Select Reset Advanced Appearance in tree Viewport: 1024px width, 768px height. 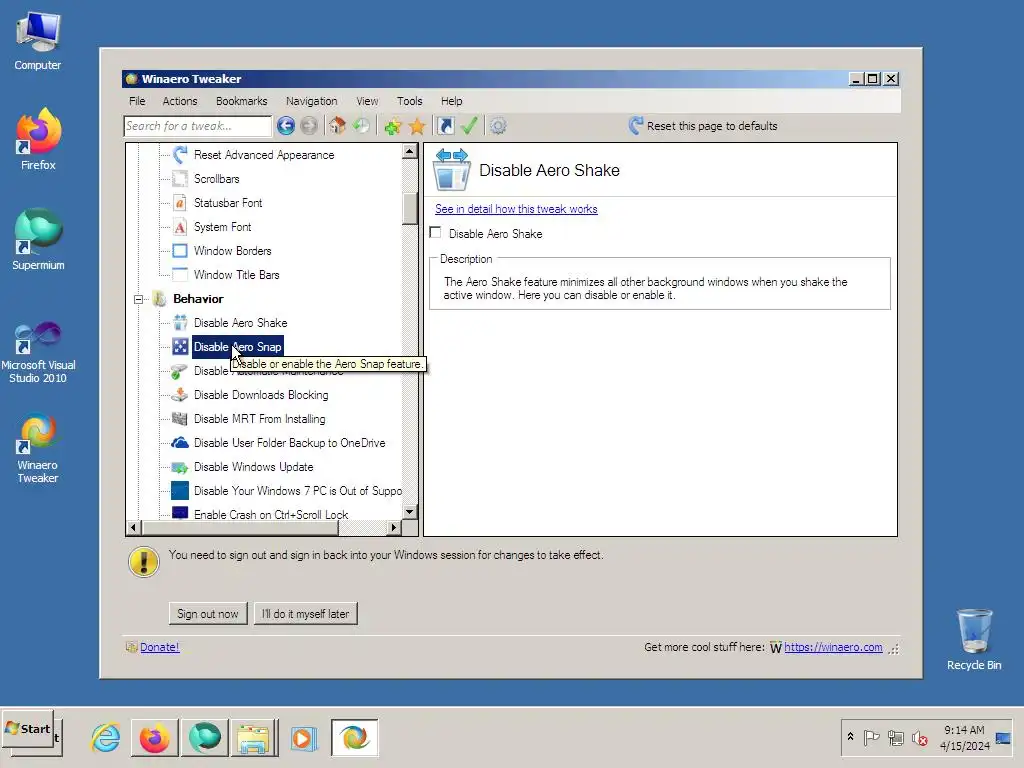(x=264, y=155)
